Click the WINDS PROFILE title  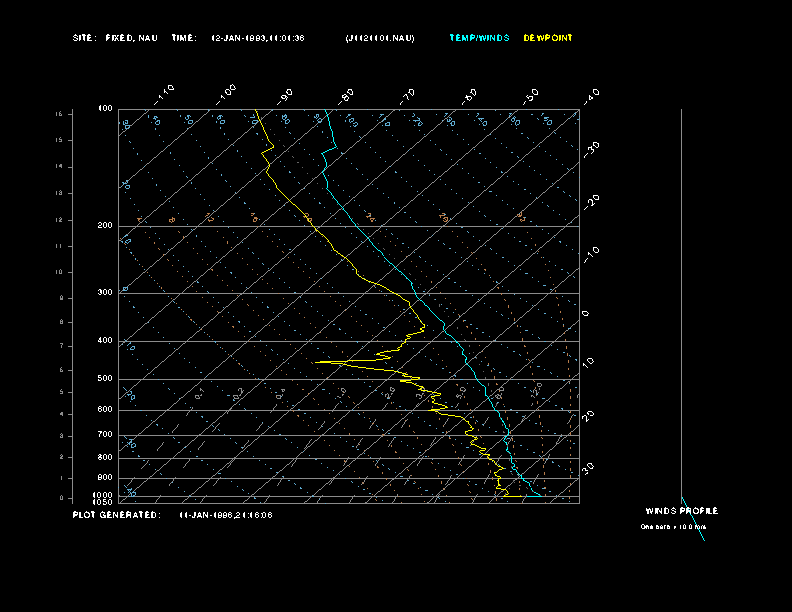pyautogui.click(x=681, y=511)
